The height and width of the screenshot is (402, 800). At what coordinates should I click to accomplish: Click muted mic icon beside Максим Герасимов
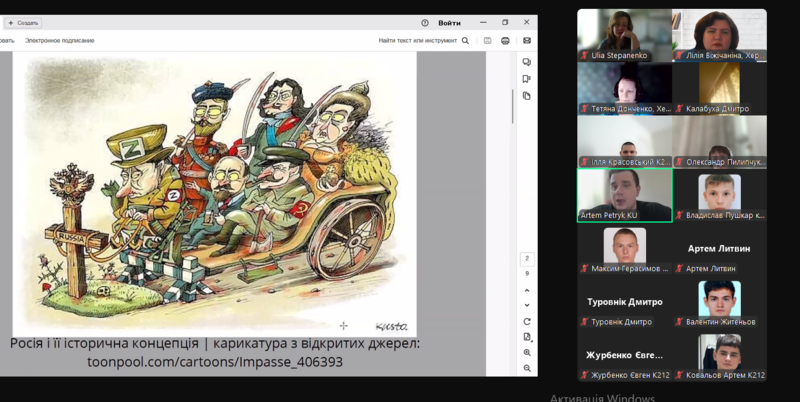(x=585, y=268)
